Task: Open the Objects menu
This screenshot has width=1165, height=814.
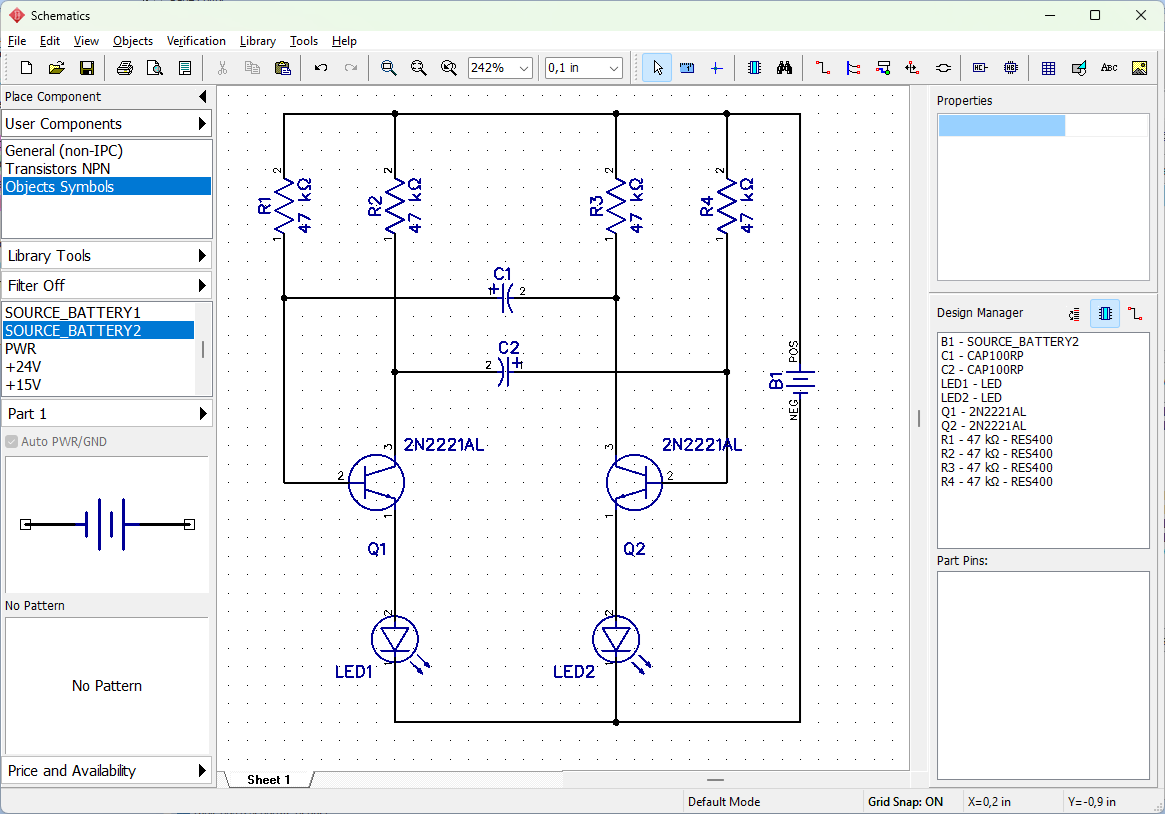Action: coord(133,41)
